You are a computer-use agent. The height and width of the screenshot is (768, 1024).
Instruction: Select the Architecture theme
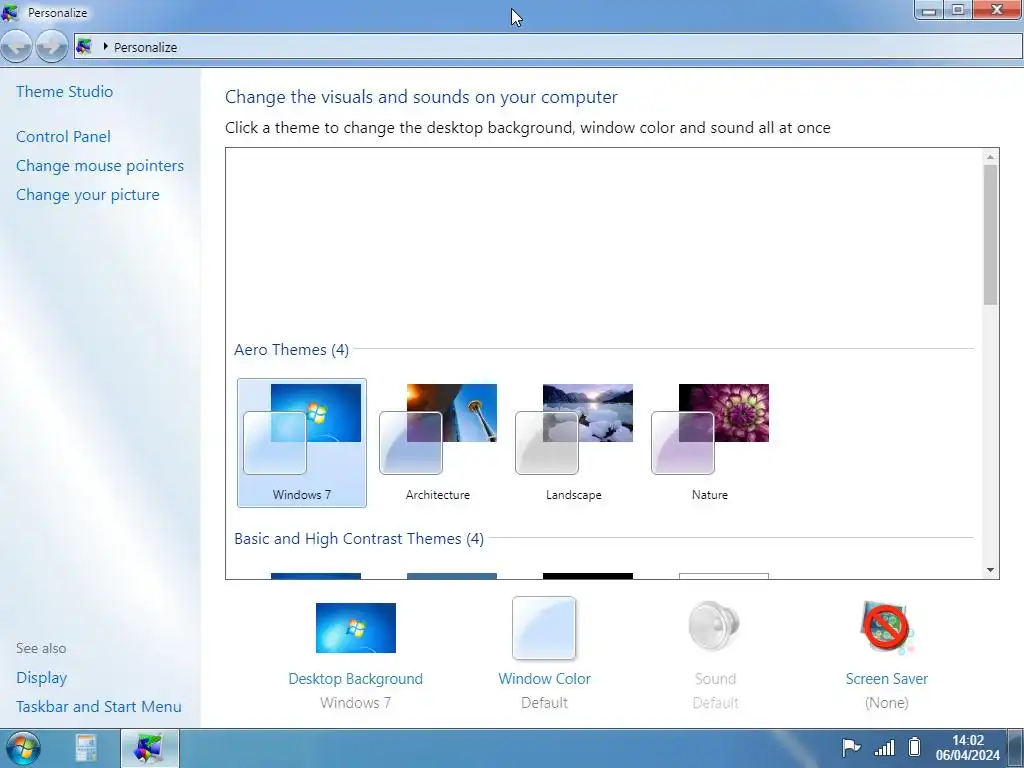(x=438, y=442)
